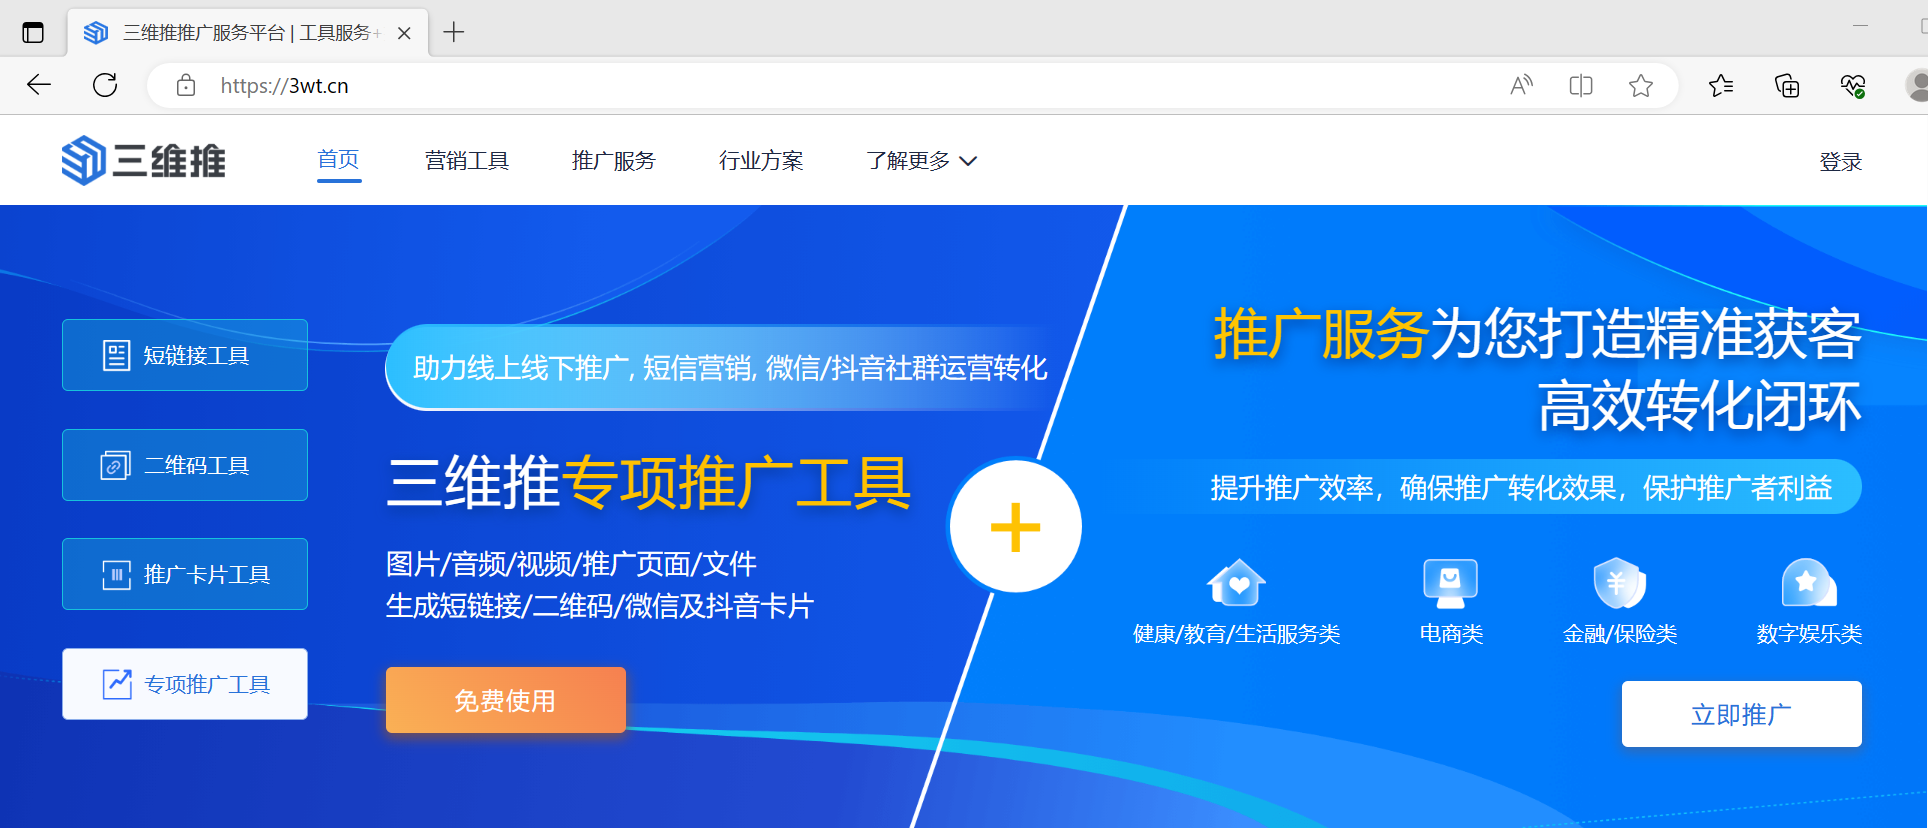Open the tab actions menu icon
1928x828 pixels.
(x=33, y=33)
